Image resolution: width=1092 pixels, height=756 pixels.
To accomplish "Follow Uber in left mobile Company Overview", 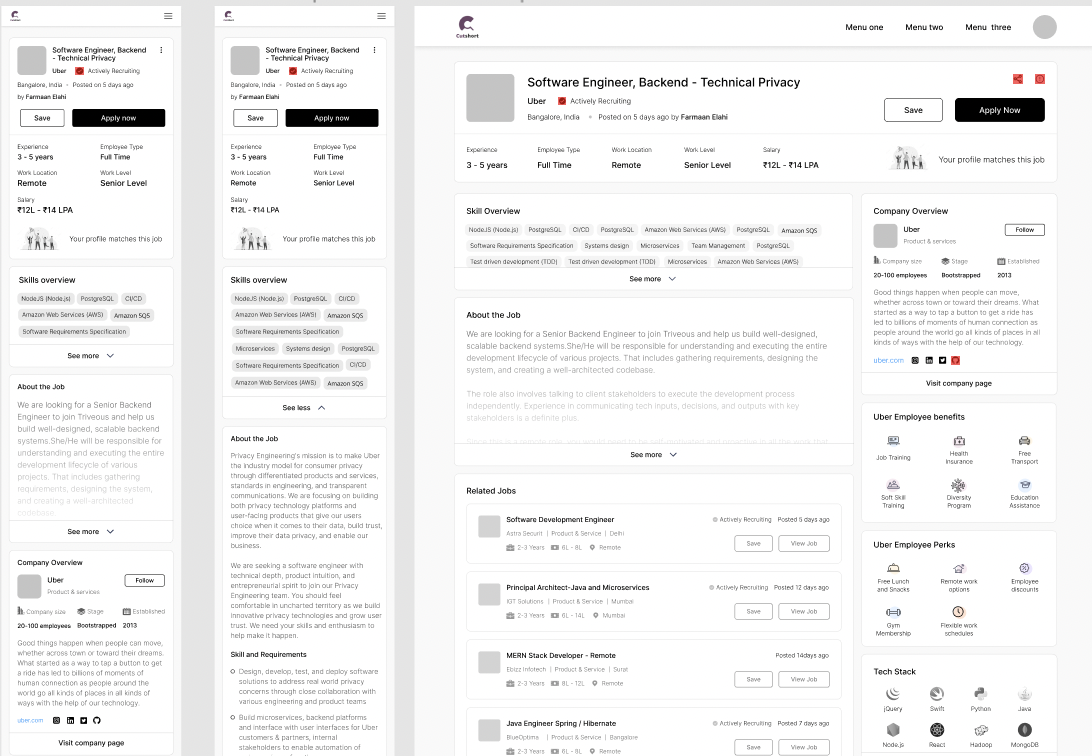I will [x=145, y=581].
